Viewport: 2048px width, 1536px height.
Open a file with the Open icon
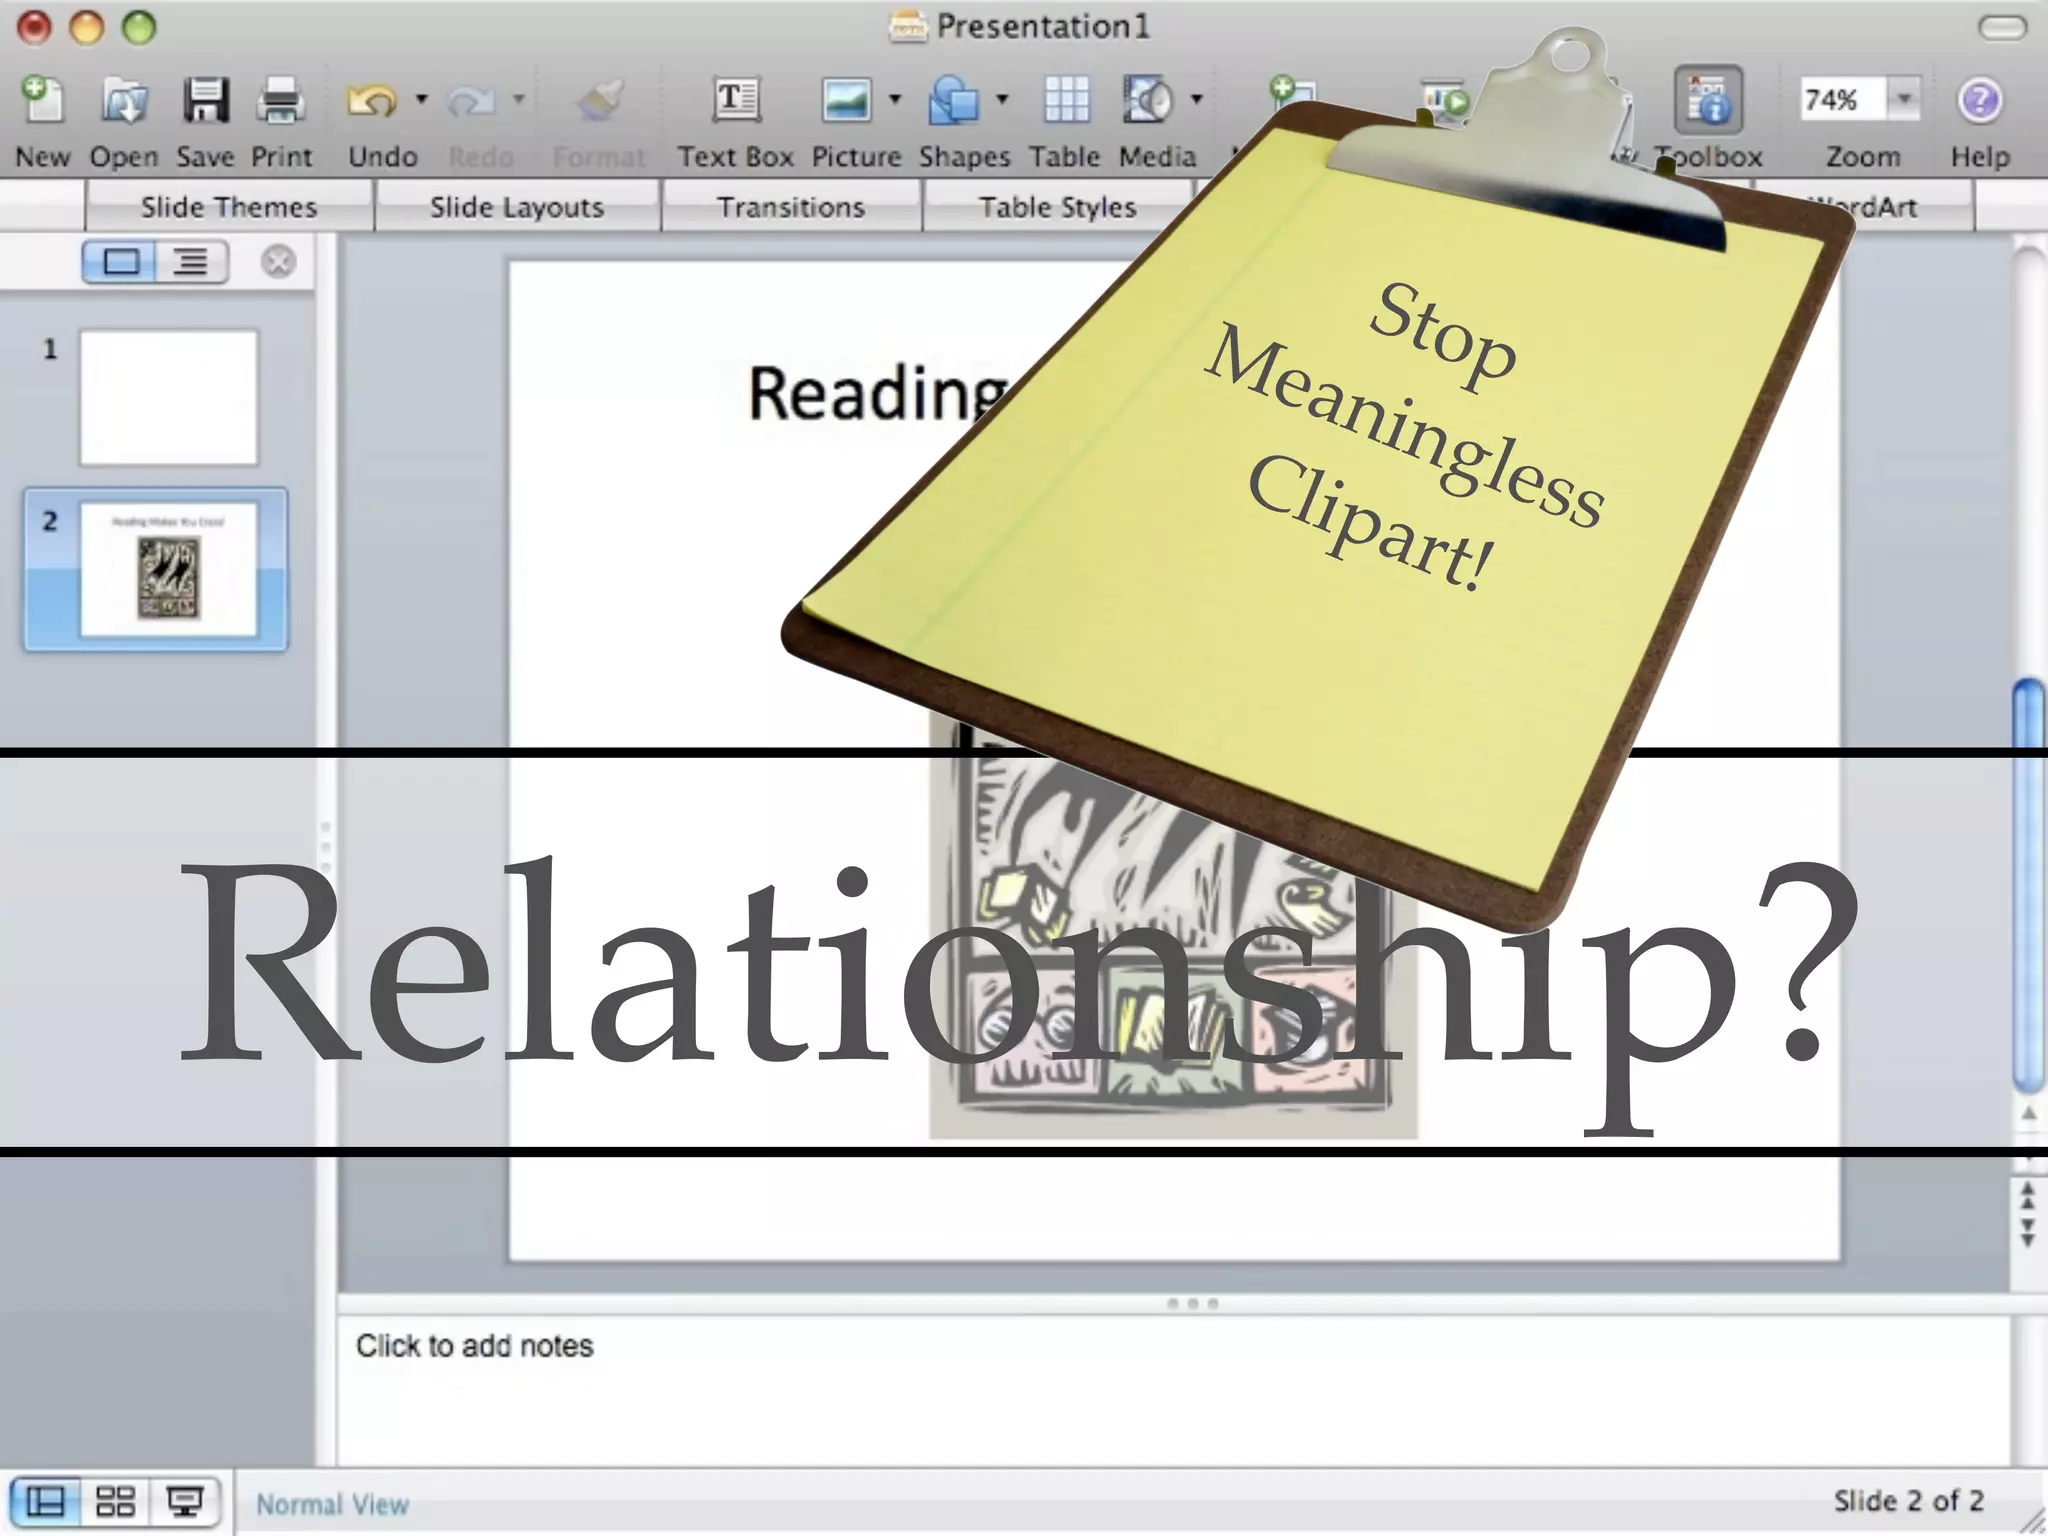pos(124,101)
